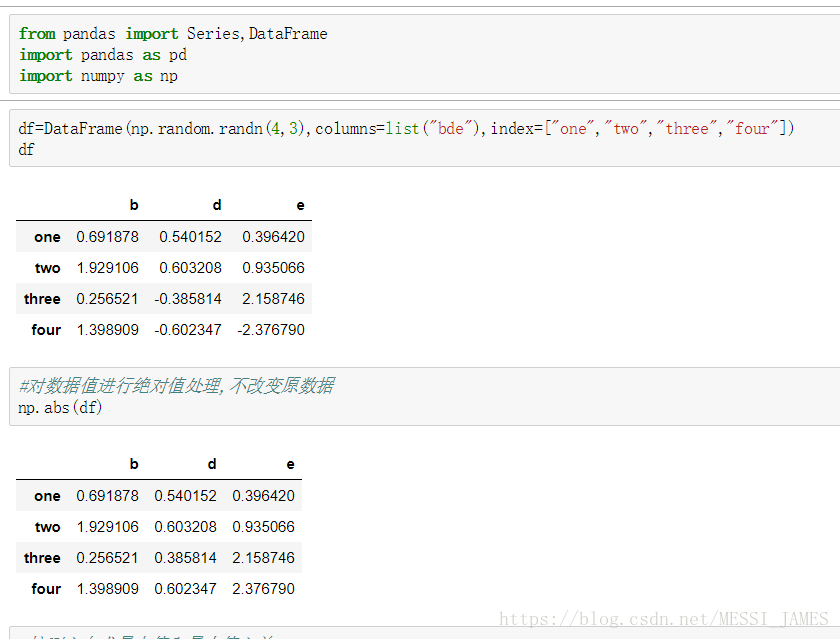Click the lone 'df' line in second cell

pos(26,149)
